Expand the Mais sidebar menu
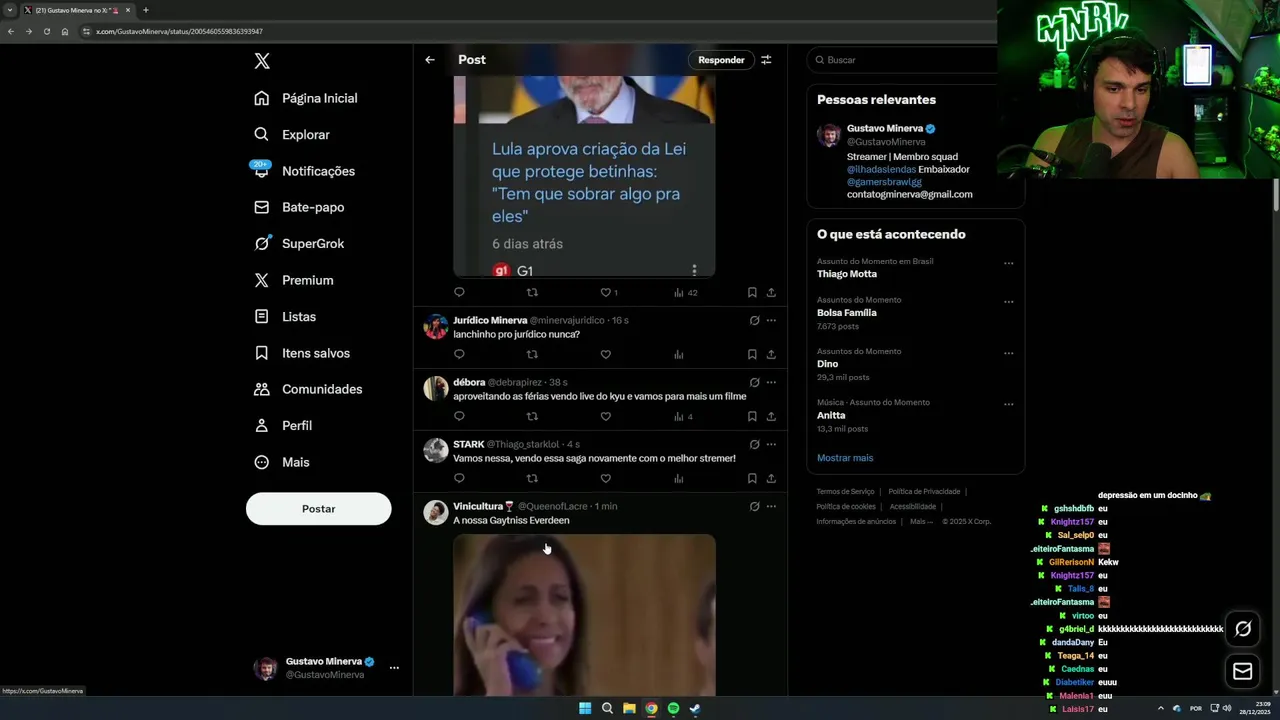The image size is (1280, 720). pos(282,462)
